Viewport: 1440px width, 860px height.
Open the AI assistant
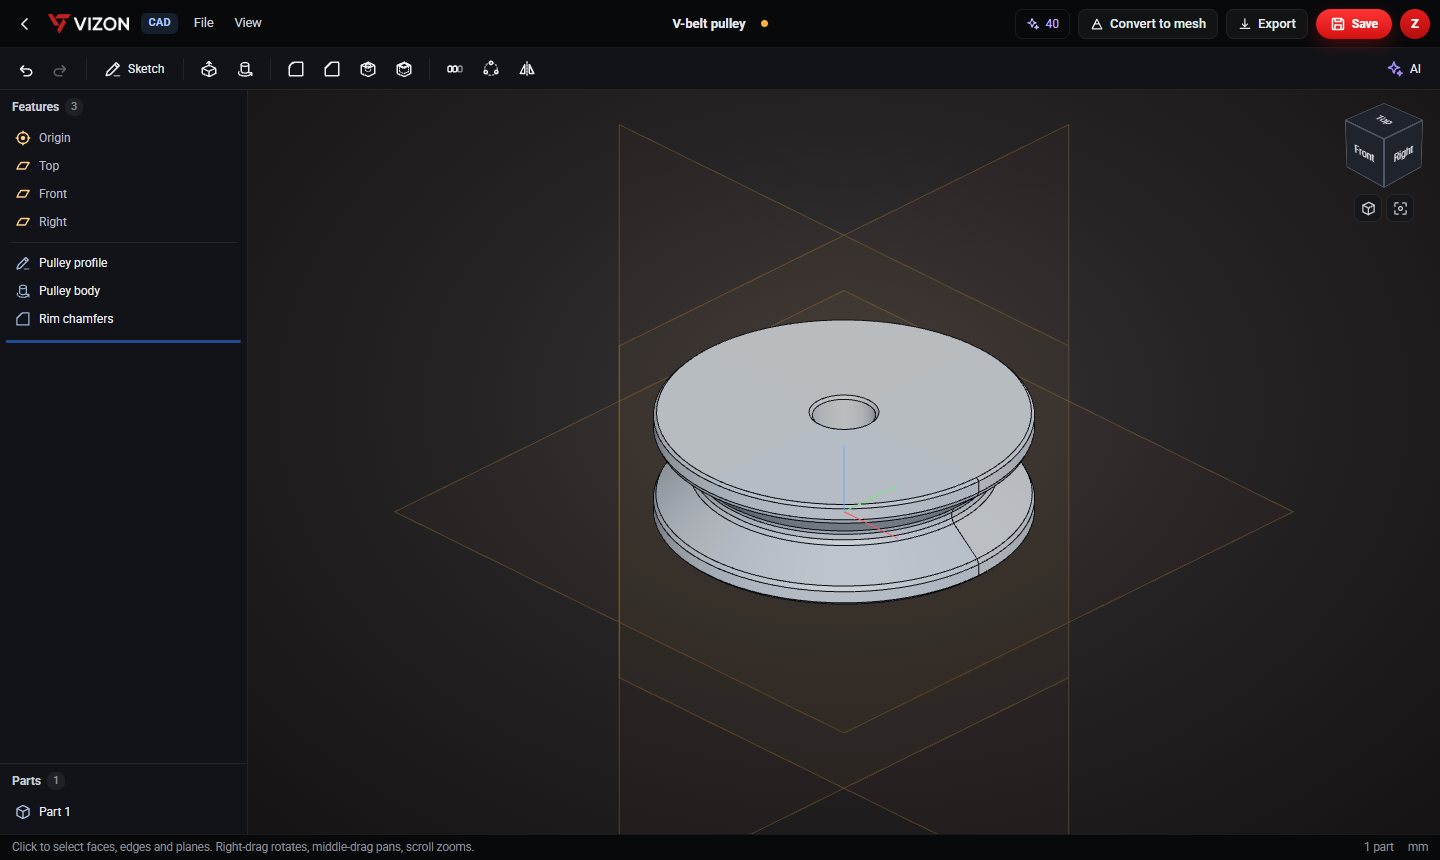pyautogui.click(x=1405, y=69)
